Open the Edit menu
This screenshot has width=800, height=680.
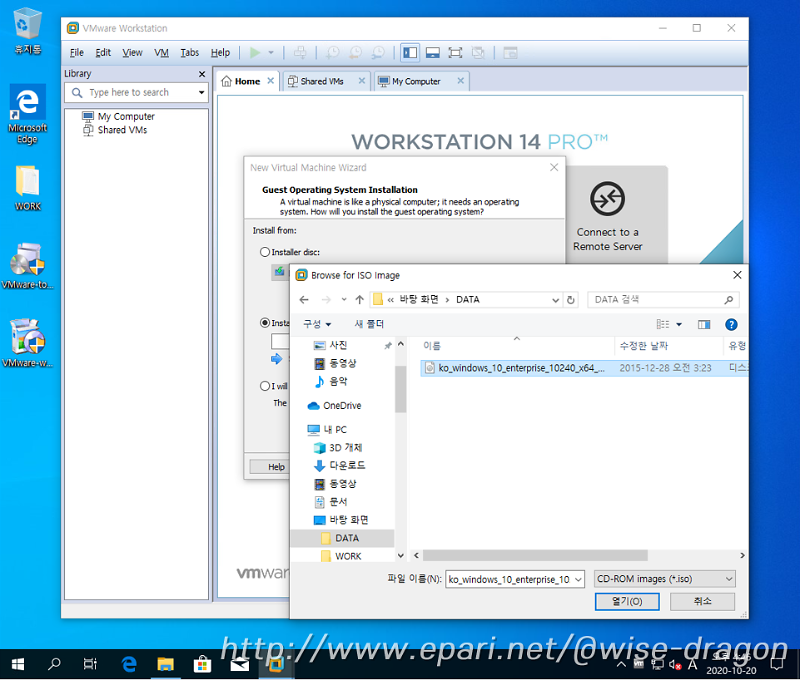(x=103, y=53)
